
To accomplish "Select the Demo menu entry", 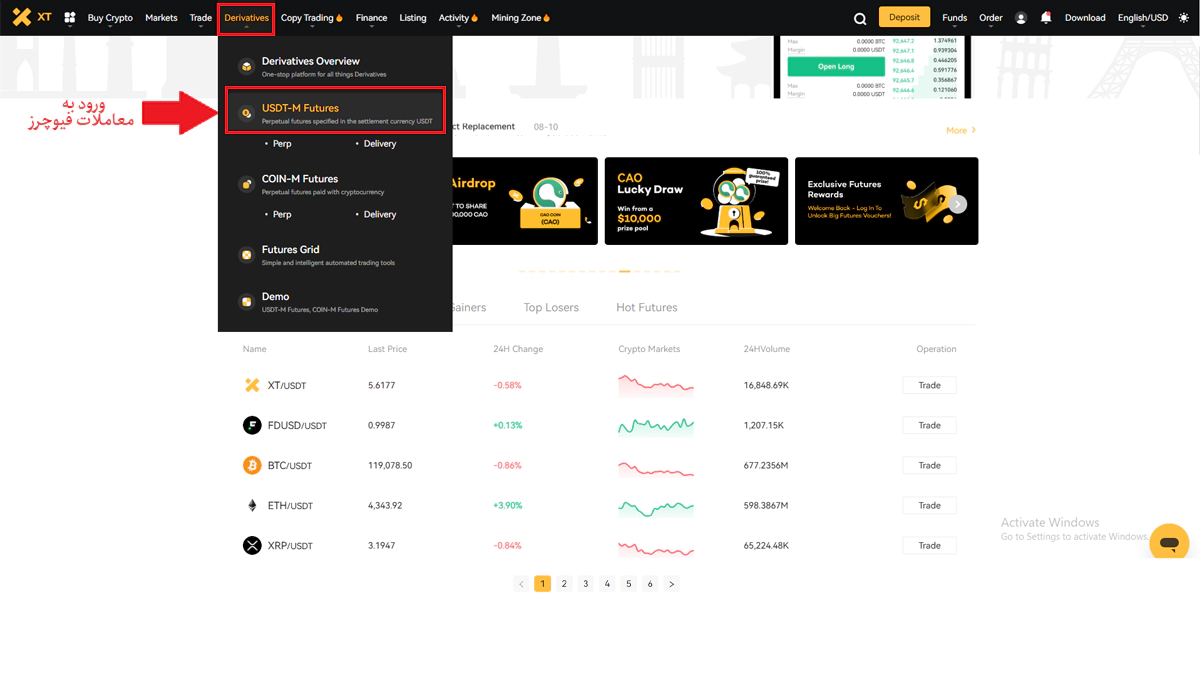I will pos(335,302).
